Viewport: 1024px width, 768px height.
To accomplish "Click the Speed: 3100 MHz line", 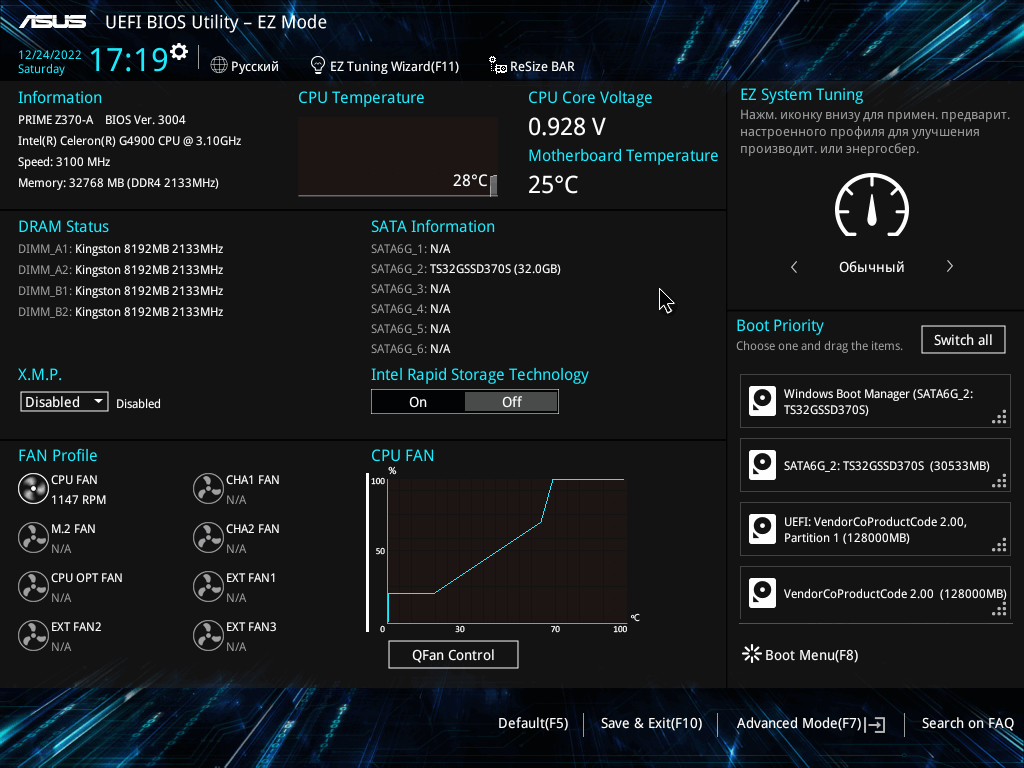I will coord(64,161).
